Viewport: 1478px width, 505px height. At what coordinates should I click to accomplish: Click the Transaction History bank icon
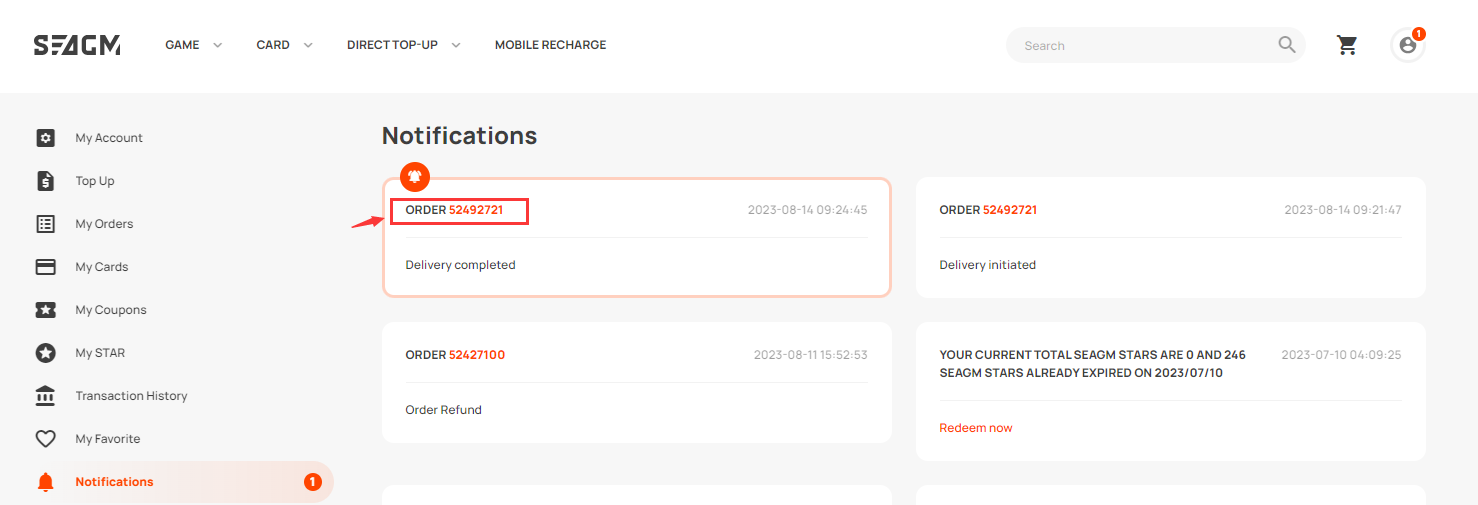[45, 396]
